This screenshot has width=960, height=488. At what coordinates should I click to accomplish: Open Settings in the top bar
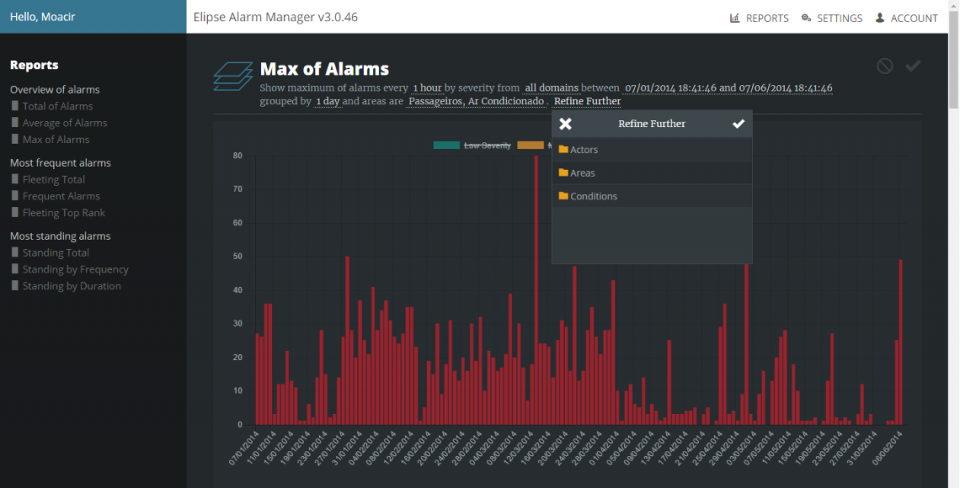[832, 18]
